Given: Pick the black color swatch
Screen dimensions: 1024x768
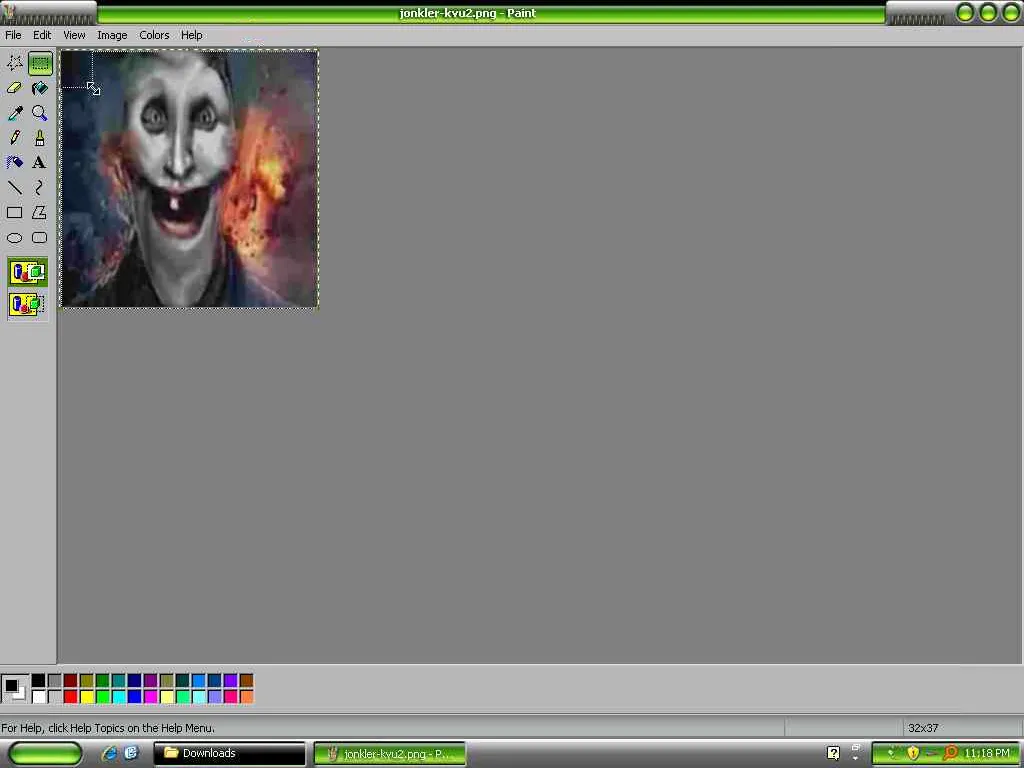Looking at the screenshot, I should (39, 681).
